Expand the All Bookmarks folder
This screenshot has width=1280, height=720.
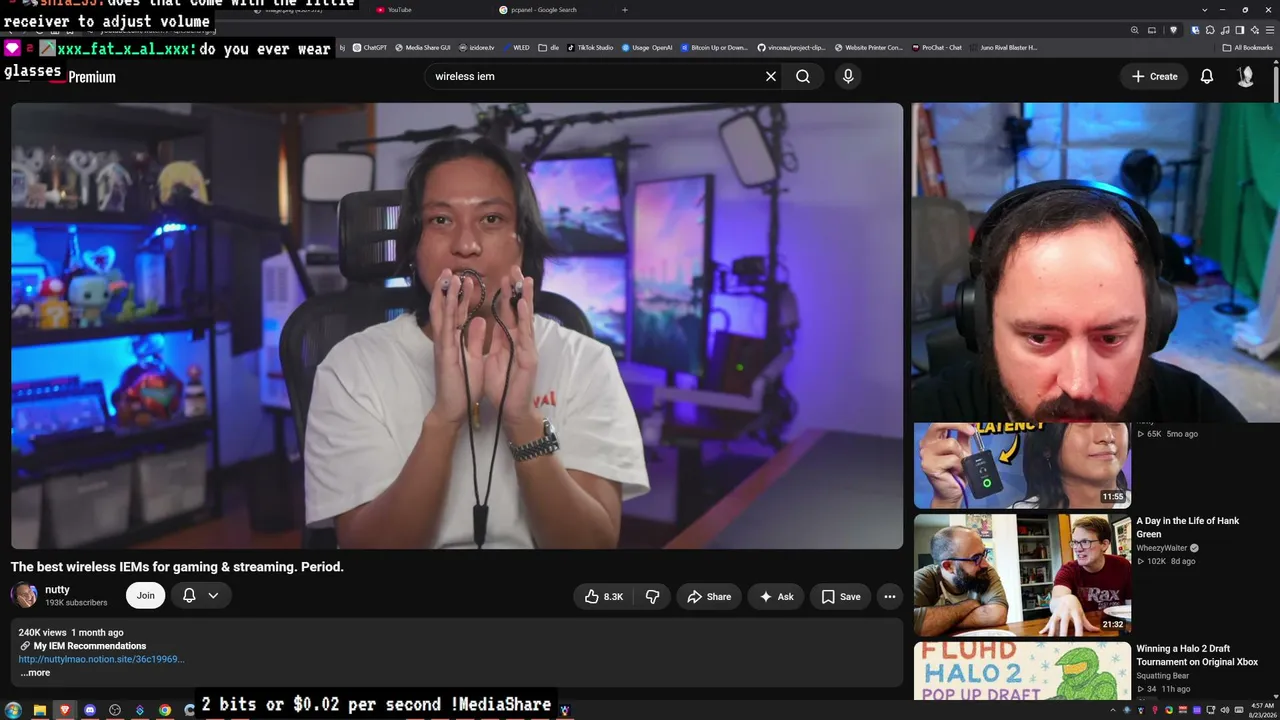(x=1248, y=47)
